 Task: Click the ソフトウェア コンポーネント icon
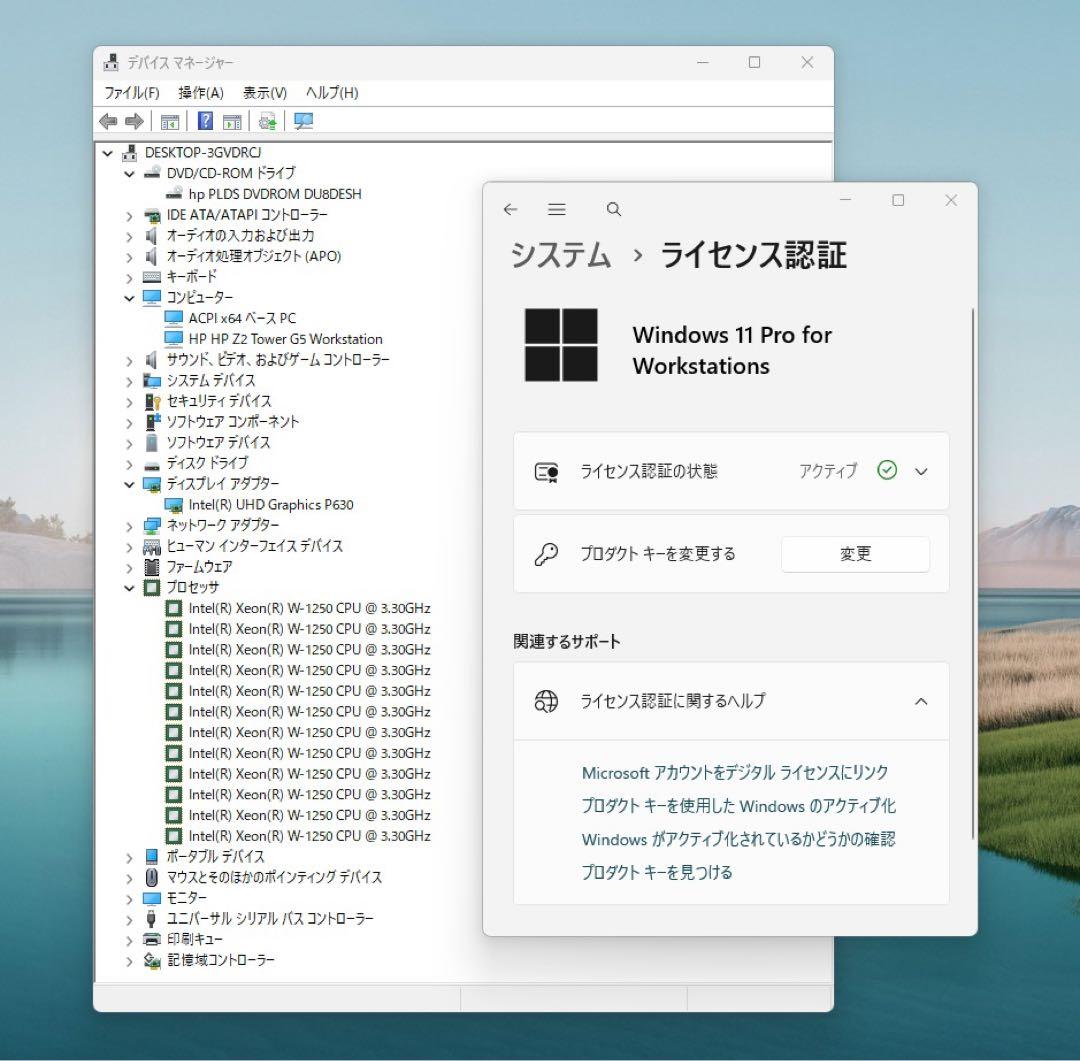[152, 422]
